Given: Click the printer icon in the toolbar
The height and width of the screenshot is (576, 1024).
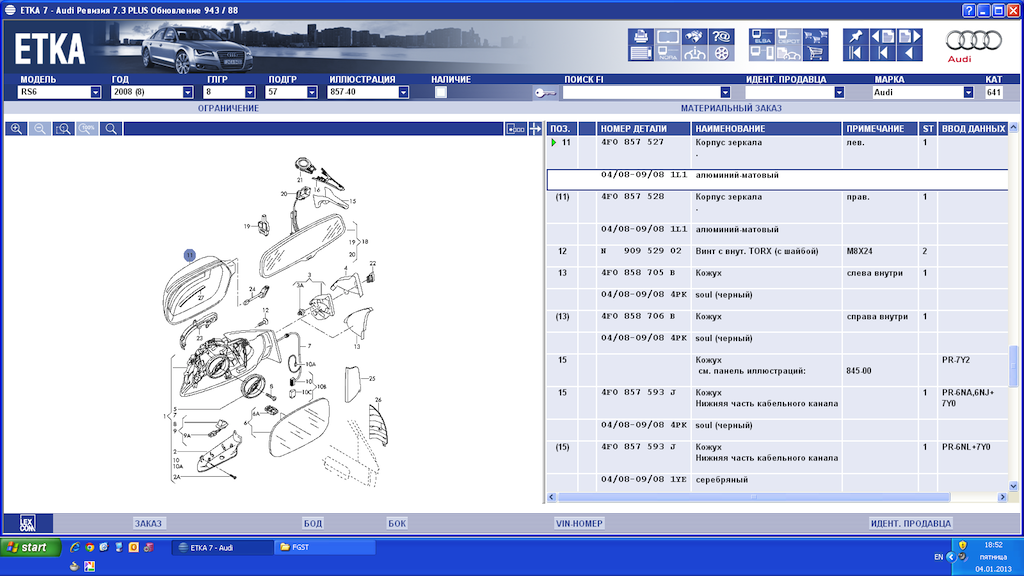Looking at the screenshot, I should point(641,36).
